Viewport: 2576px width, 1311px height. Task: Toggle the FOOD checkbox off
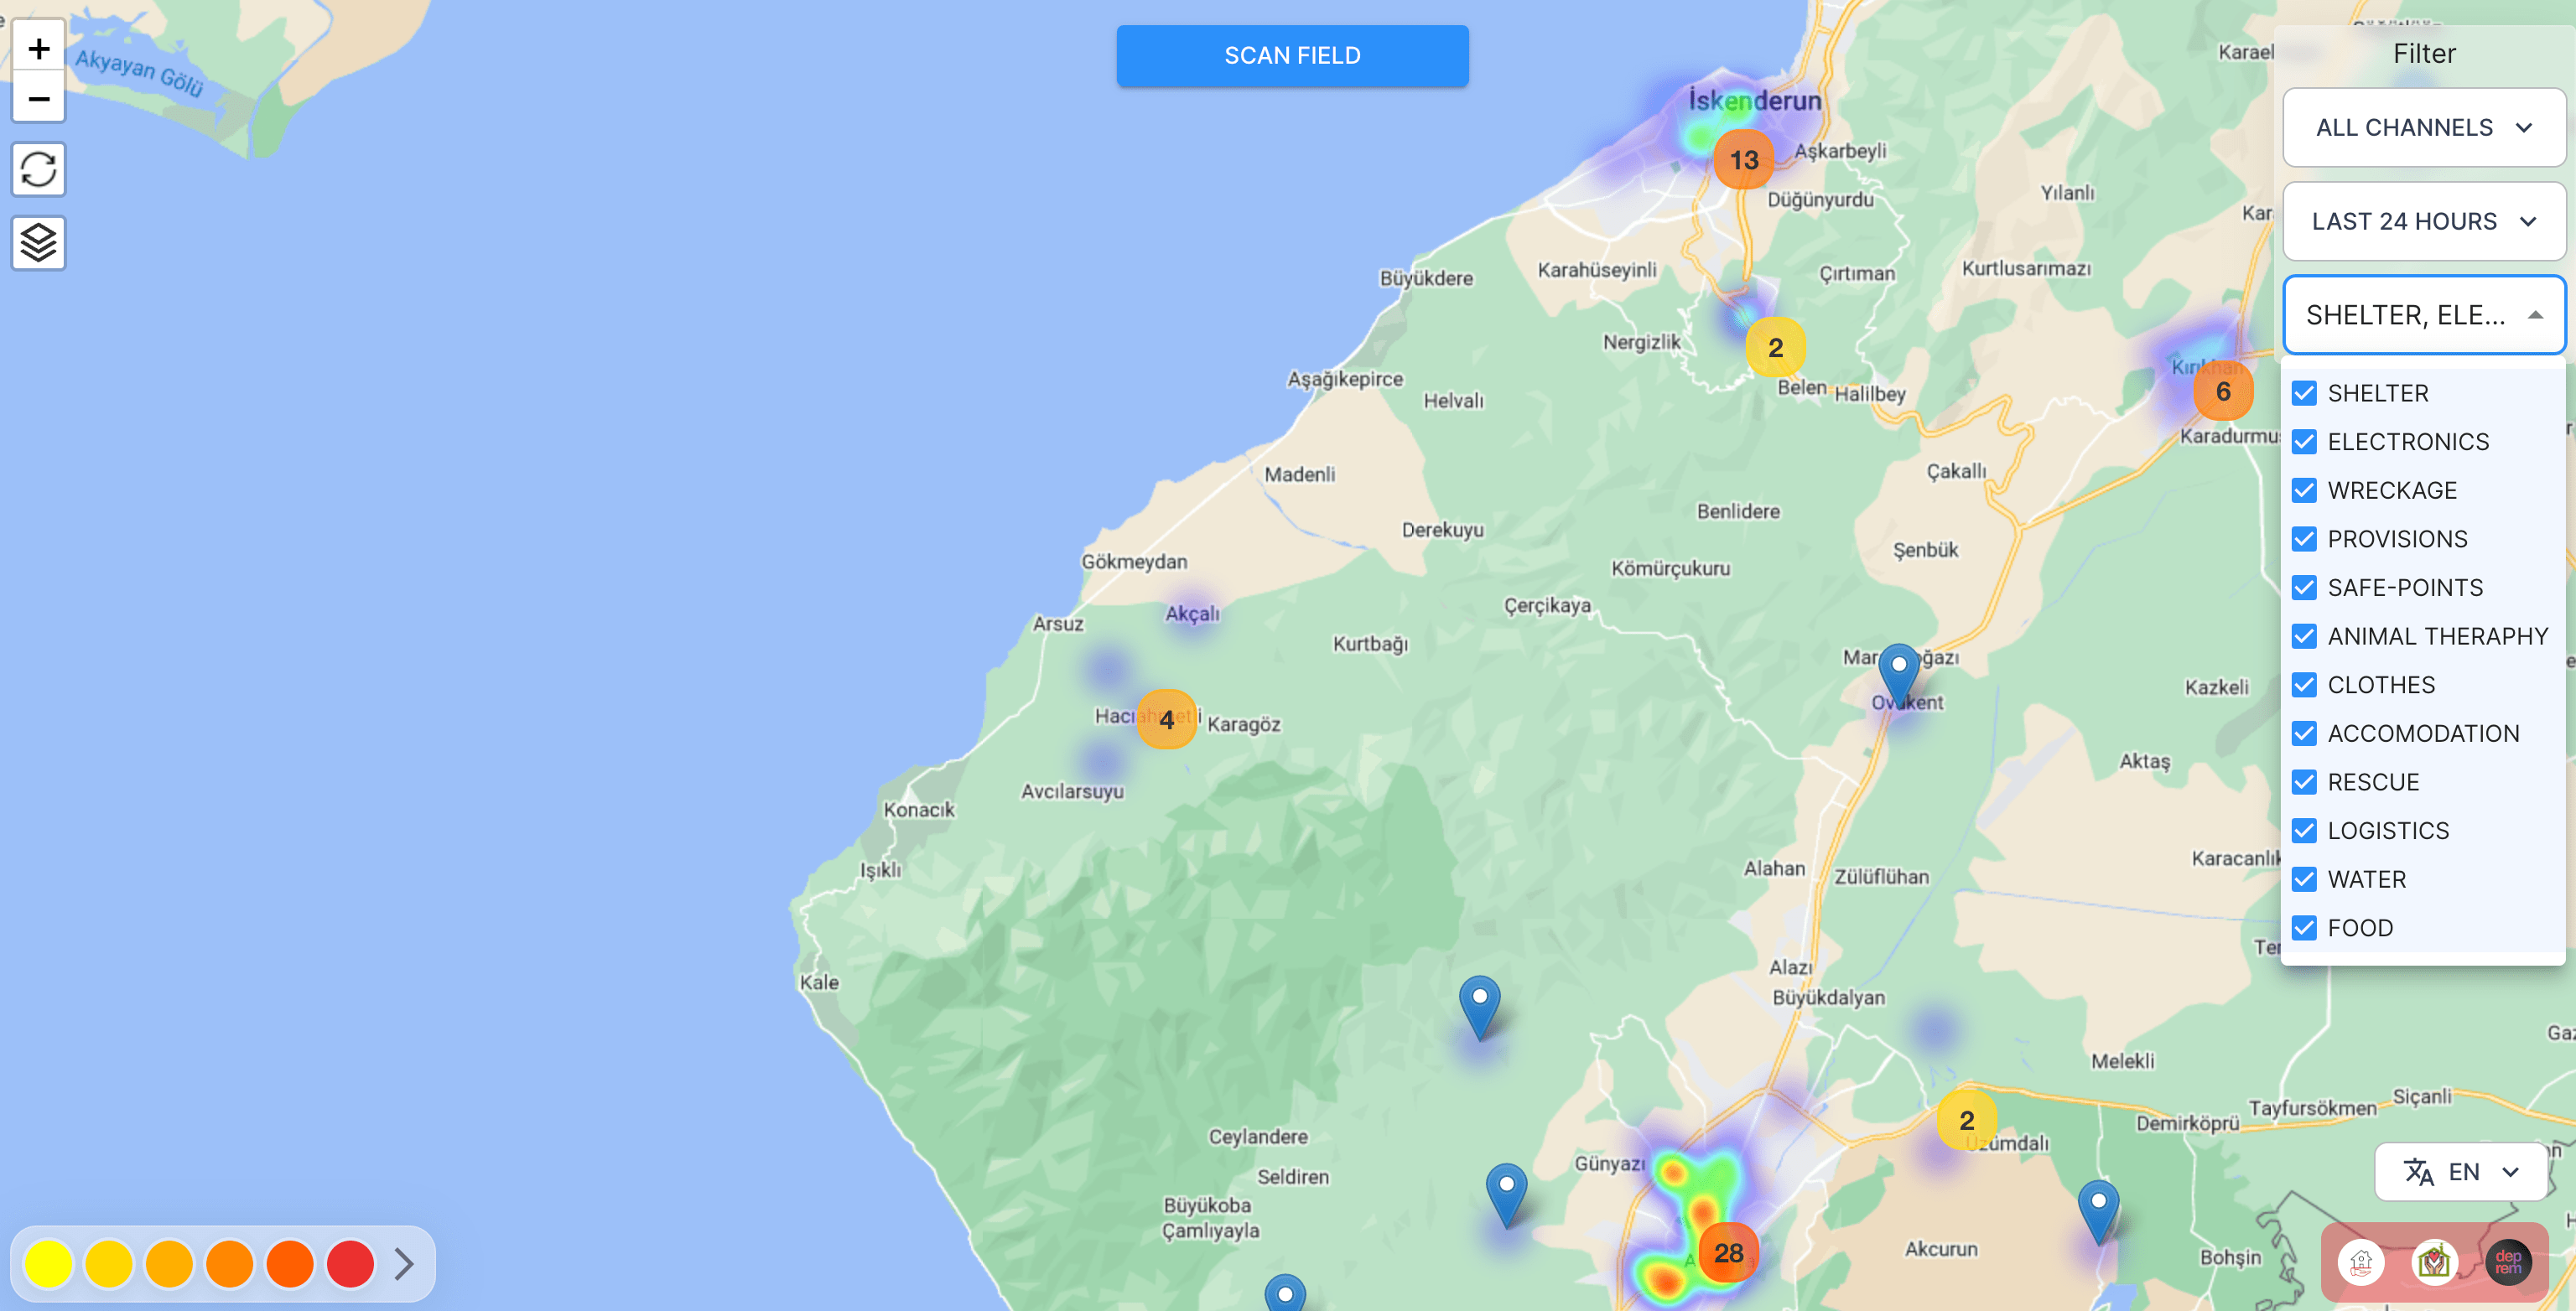[x=2304, y=927]
